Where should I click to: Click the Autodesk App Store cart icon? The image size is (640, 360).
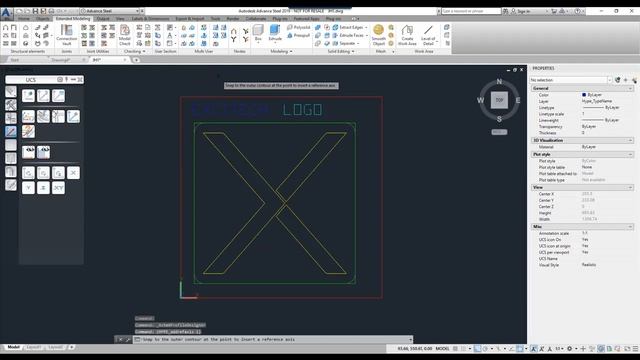pos(554,11)
